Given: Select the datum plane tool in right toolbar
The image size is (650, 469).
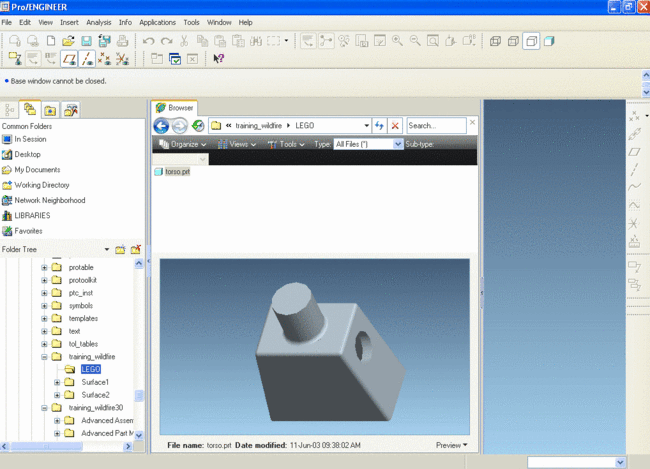Looking at the screenshot, I should click(x=634, y=152).
